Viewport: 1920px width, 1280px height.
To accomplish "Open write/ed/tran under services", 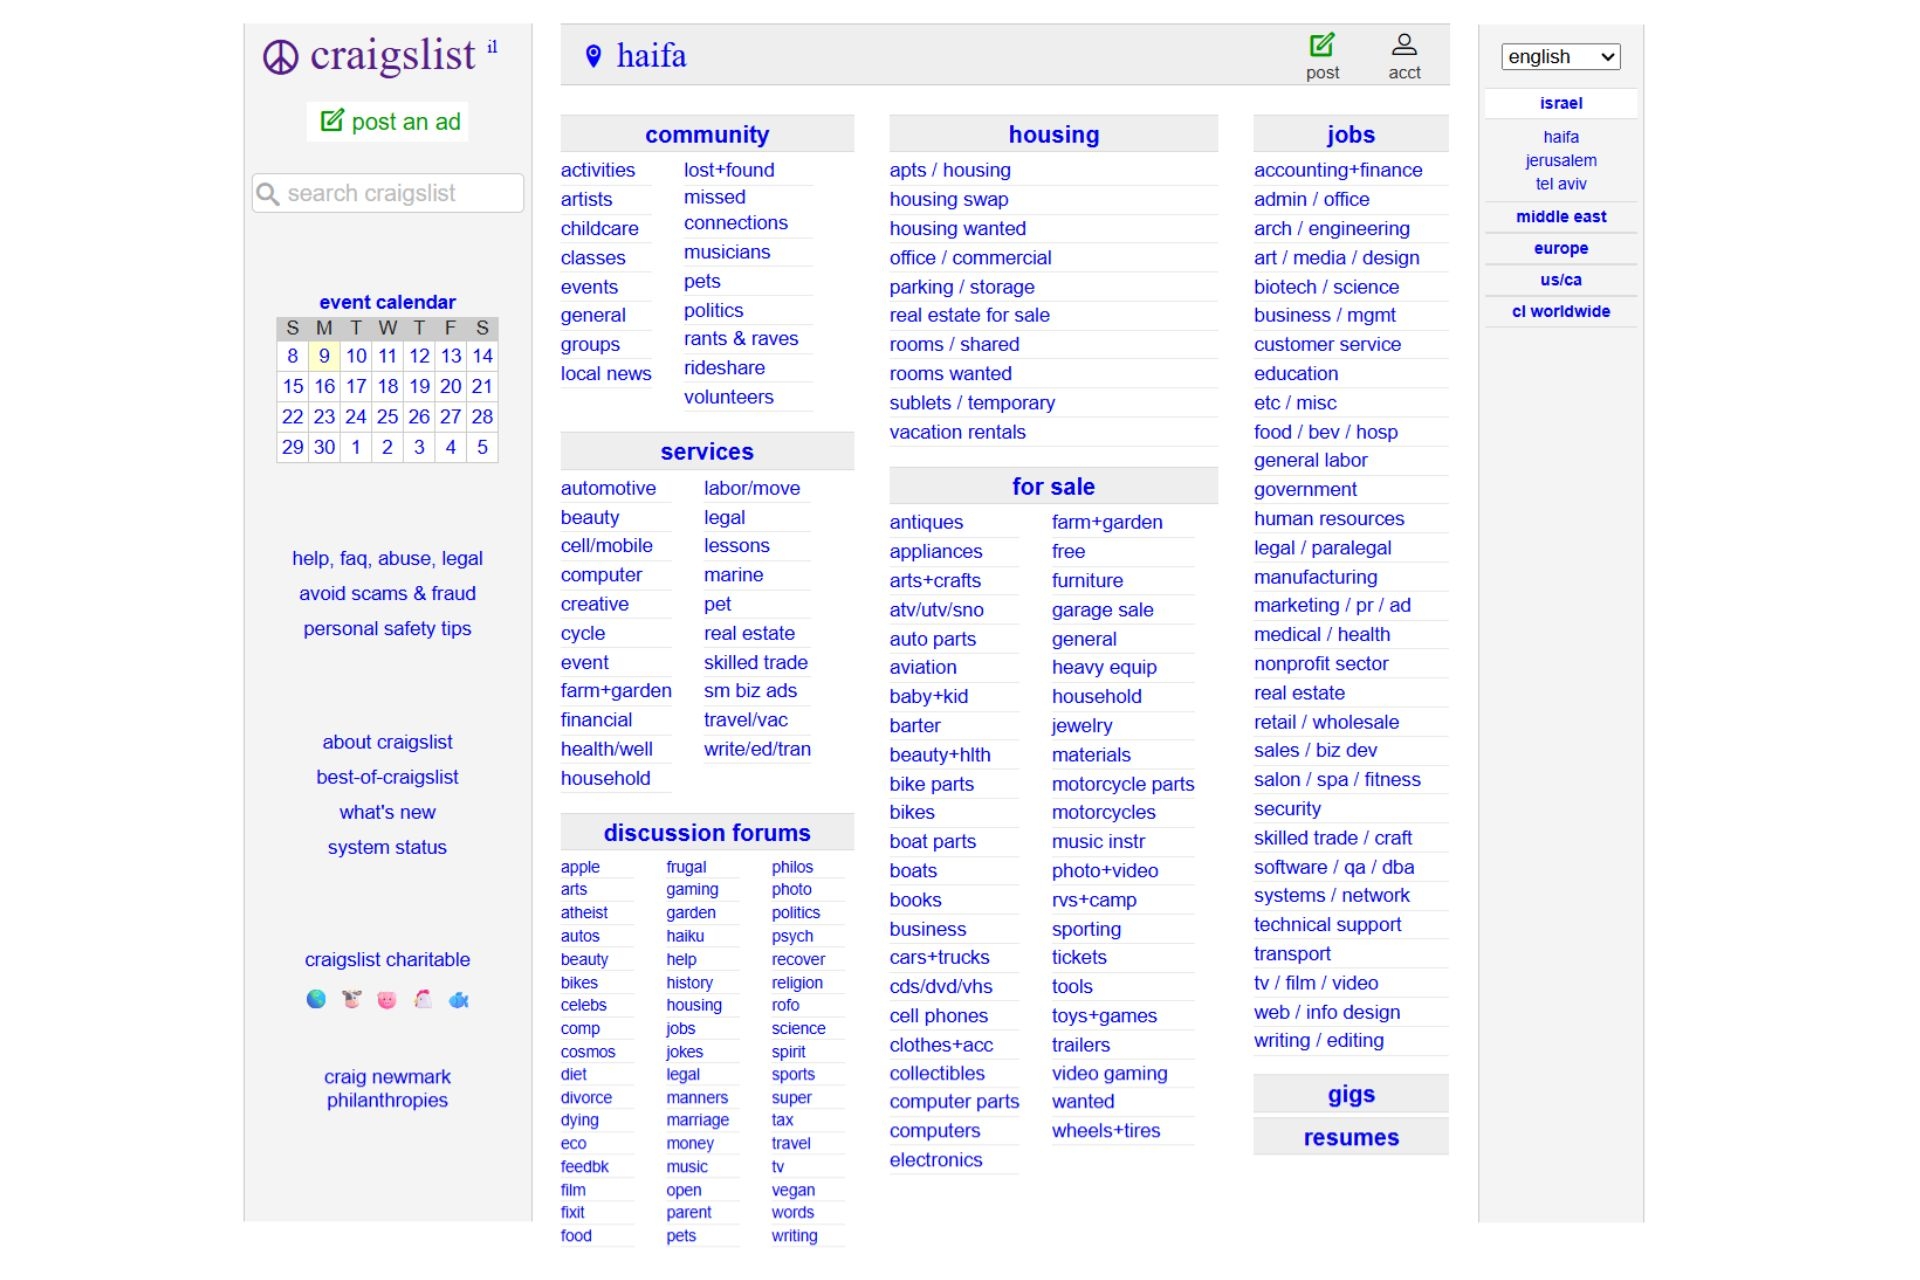I will tap(757, 749).
